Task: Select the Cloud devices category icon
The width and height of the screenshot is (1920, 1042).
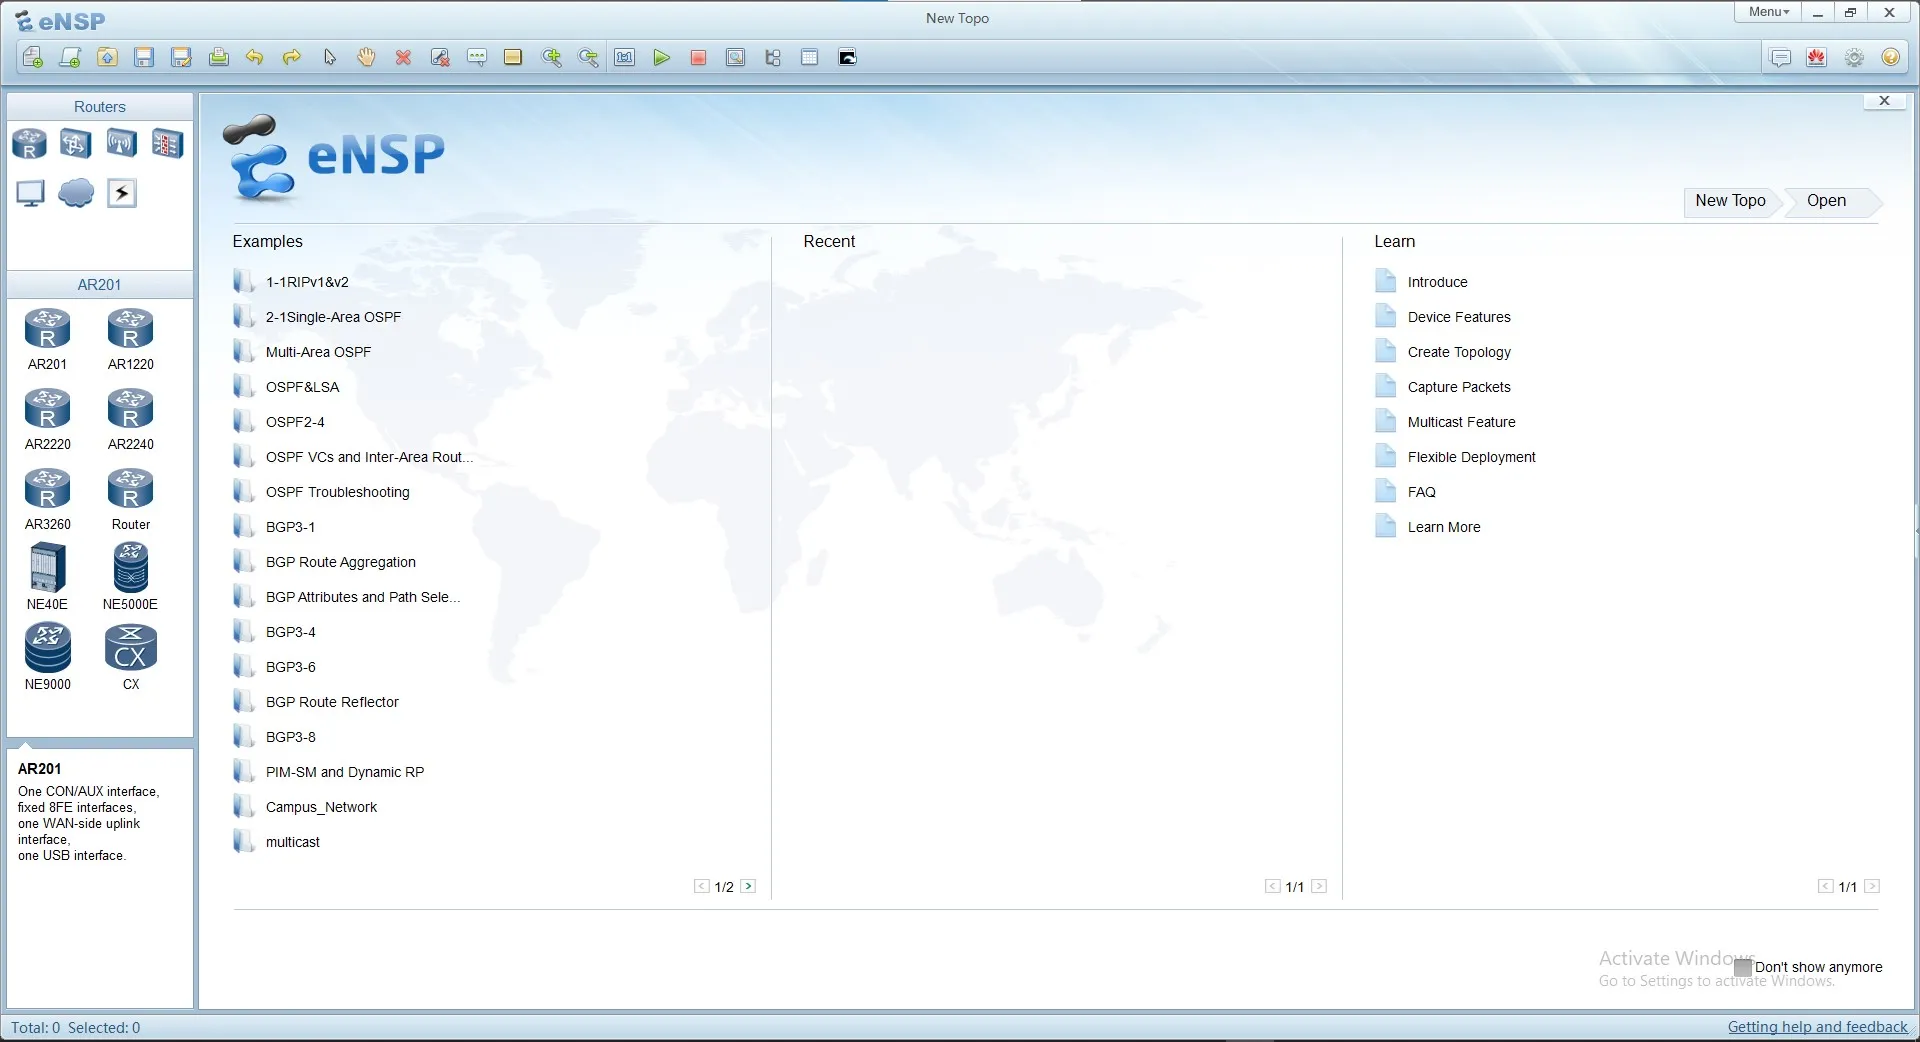Action: [x=76, y=193]
